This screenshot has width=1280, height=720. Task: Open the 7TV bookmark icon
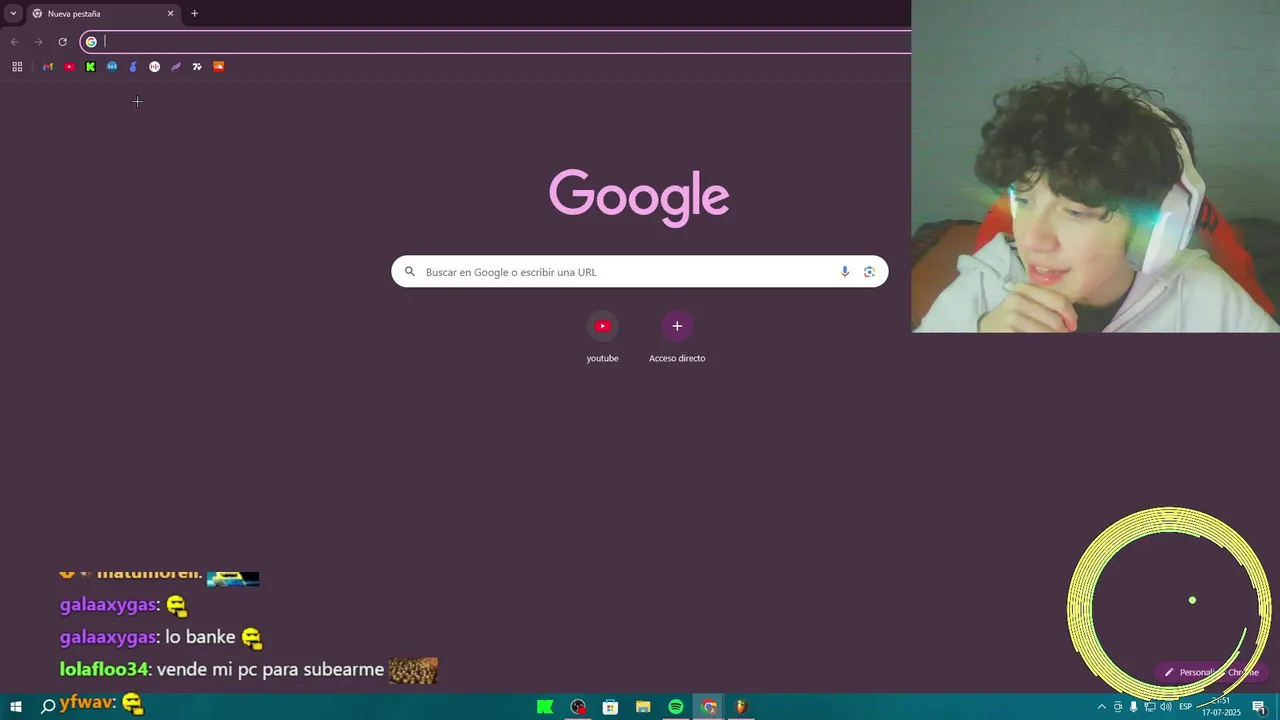(197, 67)
